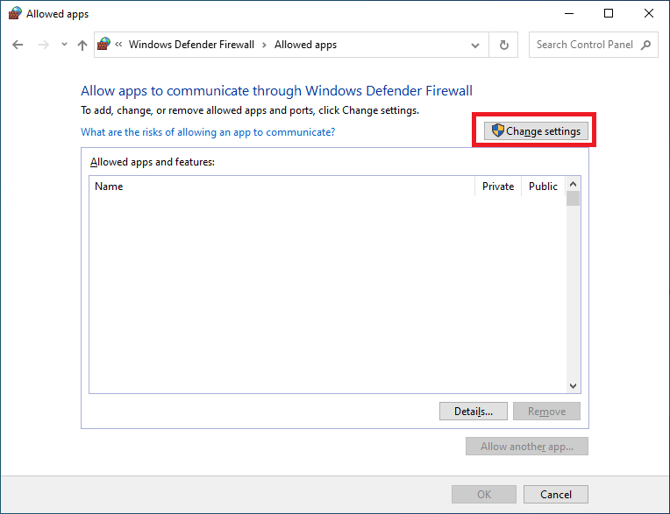This screenshot has height=514, width=670.
Task: Open the recent locations dropdown arrow
Action: coord(64,44)
